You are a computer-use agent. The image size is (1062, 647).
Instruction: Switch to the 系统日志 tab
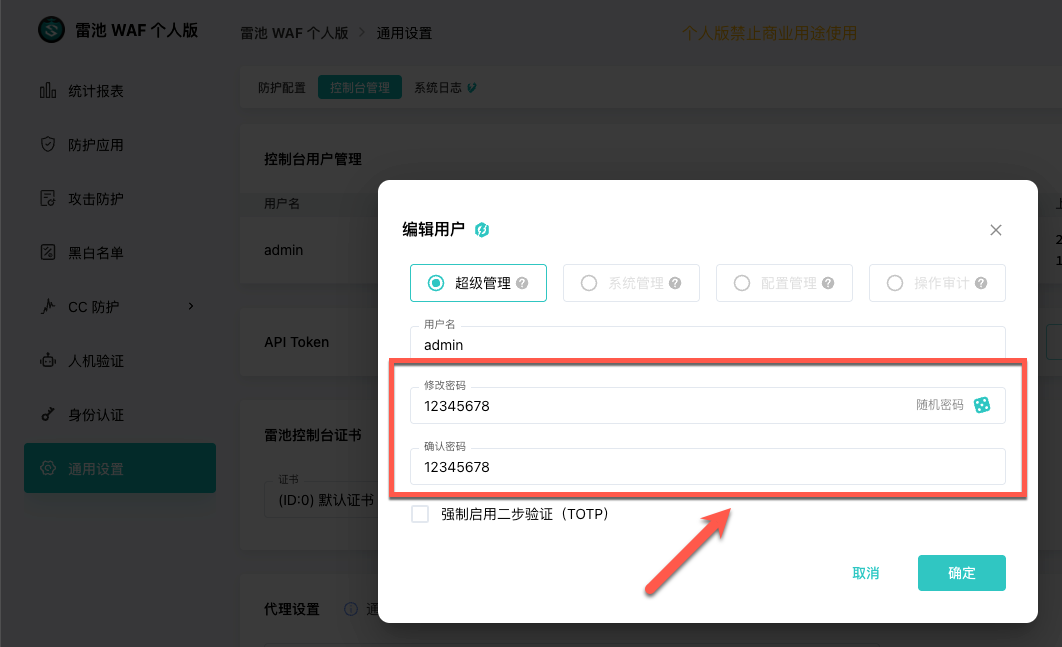pyautogui.click(x=438, y=88)
